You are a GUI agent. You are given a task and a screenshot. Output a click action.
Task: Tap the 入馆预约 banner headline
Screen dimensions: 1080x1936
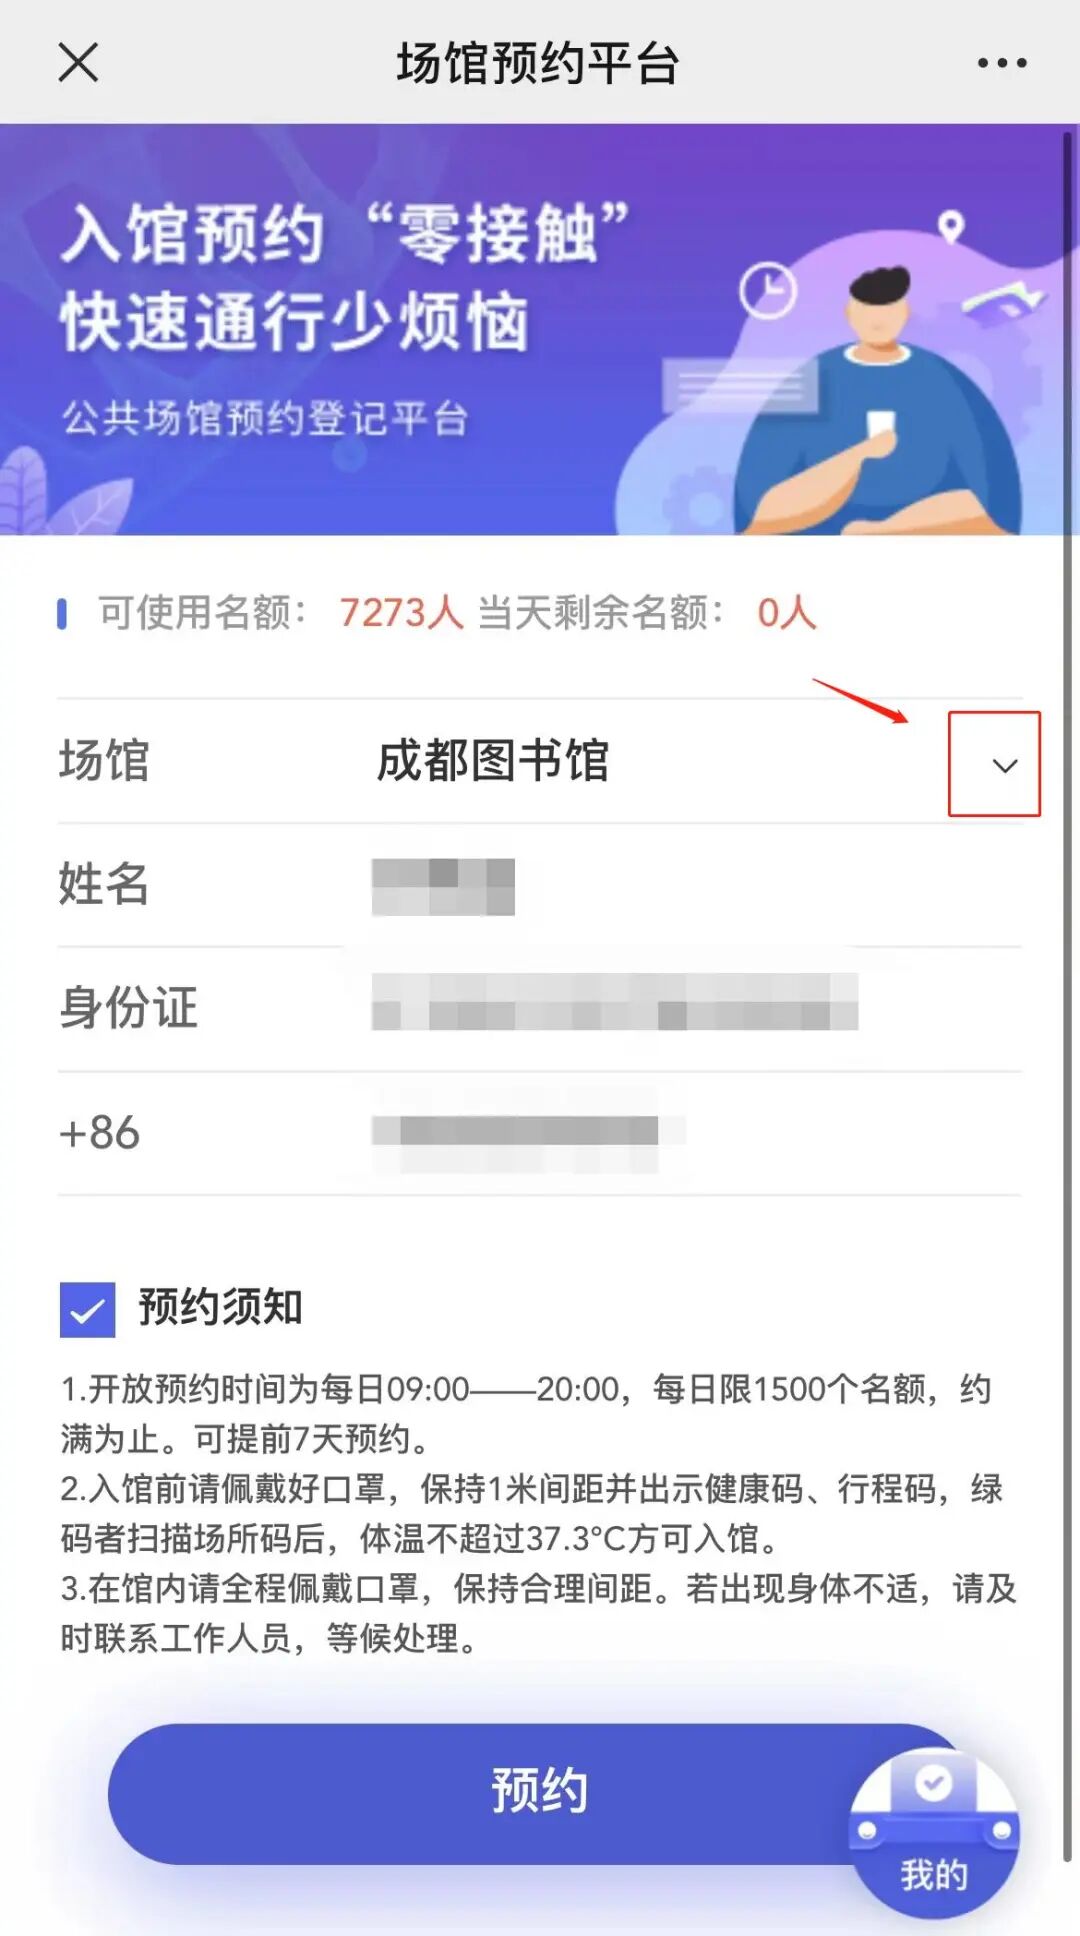click(x=193, y=234)
